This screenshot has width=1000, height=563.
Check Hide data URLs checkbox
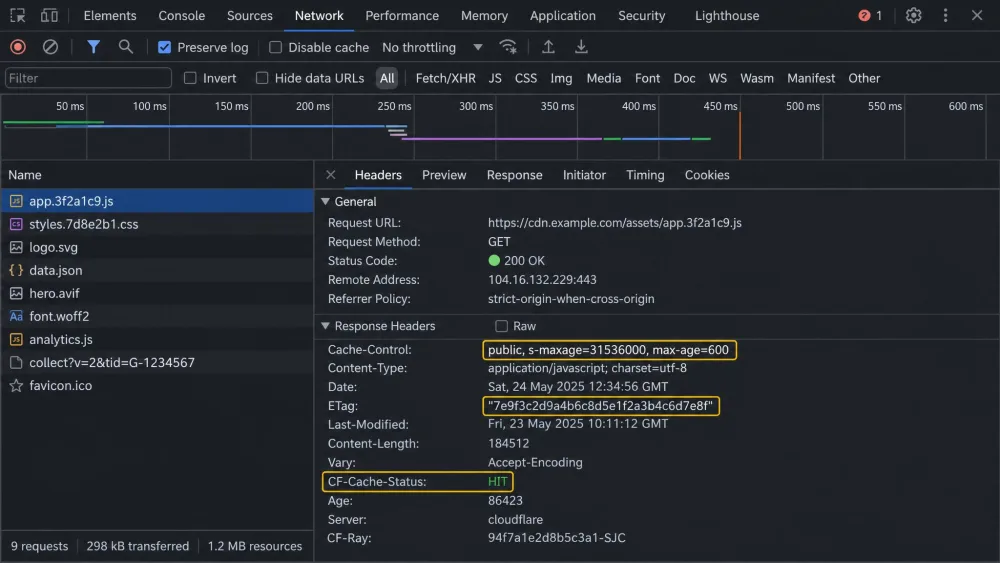click(261, 78)
